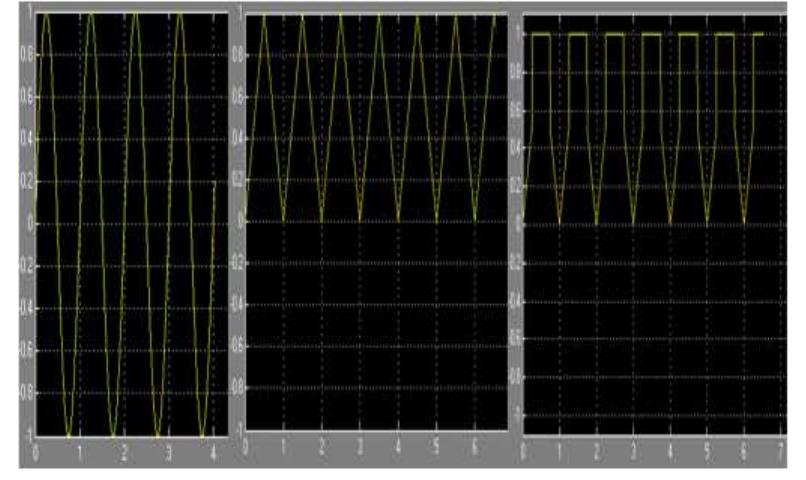
Task: Click x-axis label 1 of the triangular wave plot
Action: click(284, 447)
